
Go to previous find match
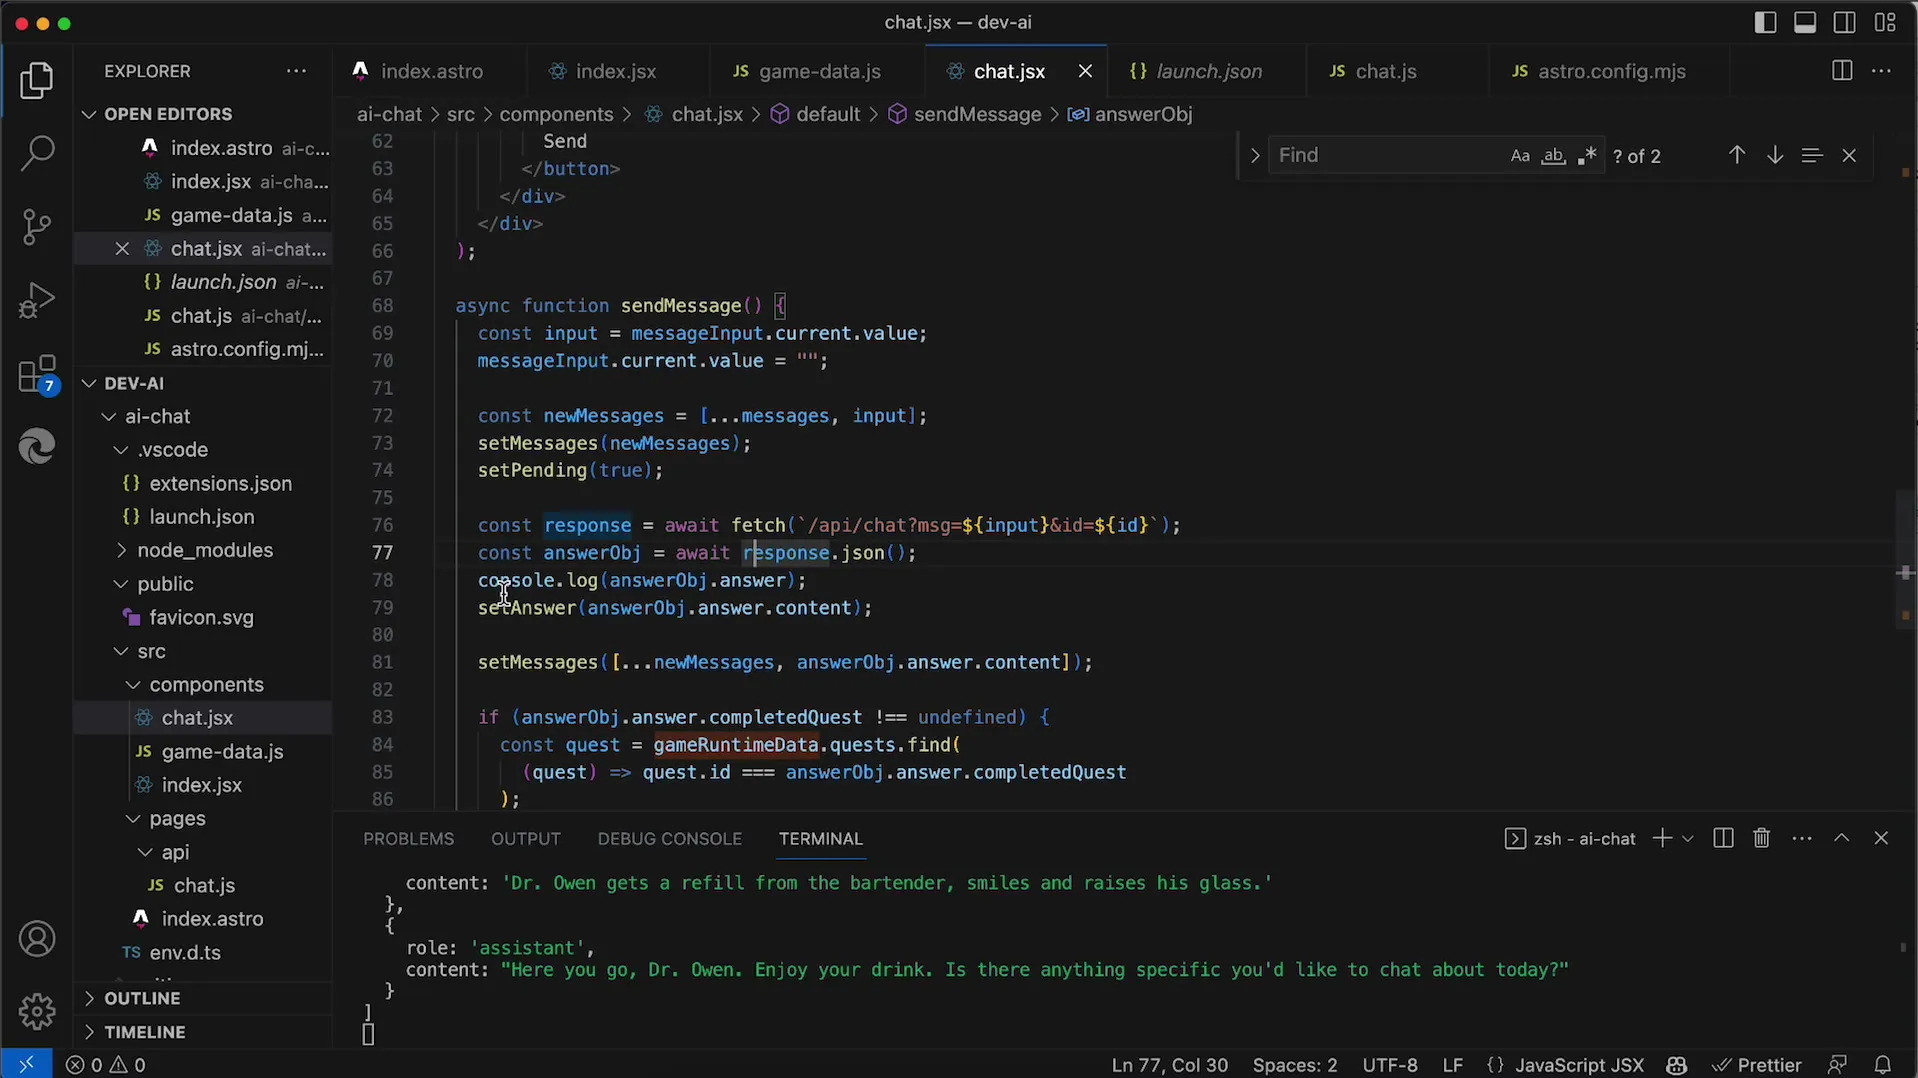coord(1737,155)
